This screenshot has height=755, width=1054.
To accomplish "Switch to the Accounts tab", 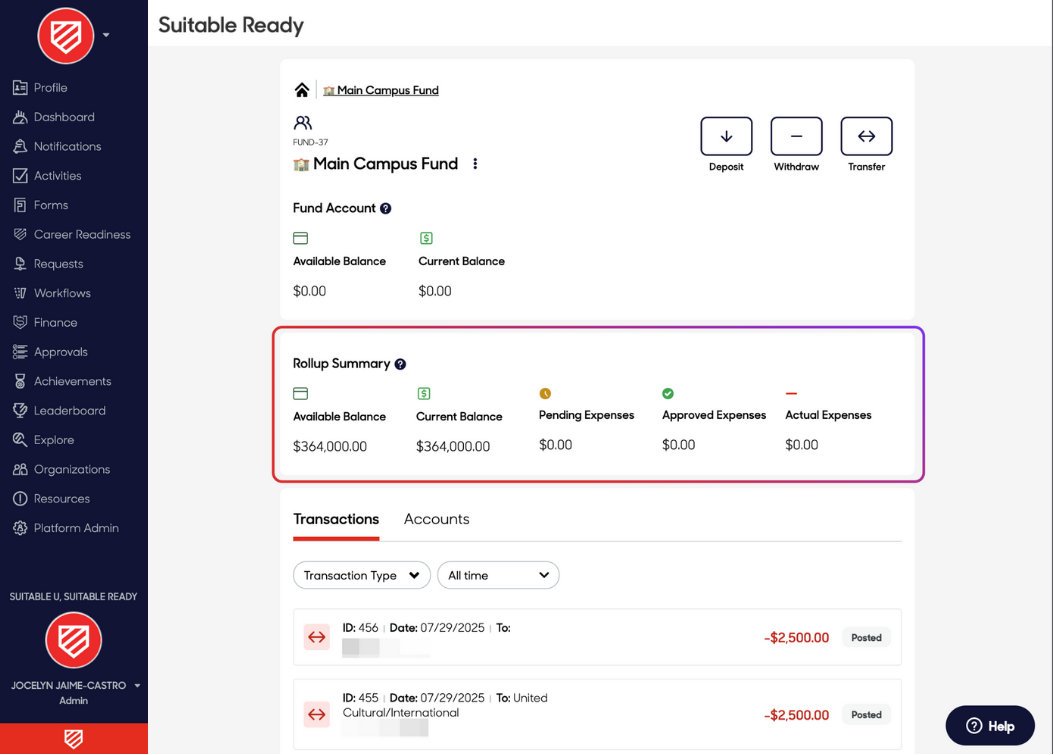I will point(436,519).
